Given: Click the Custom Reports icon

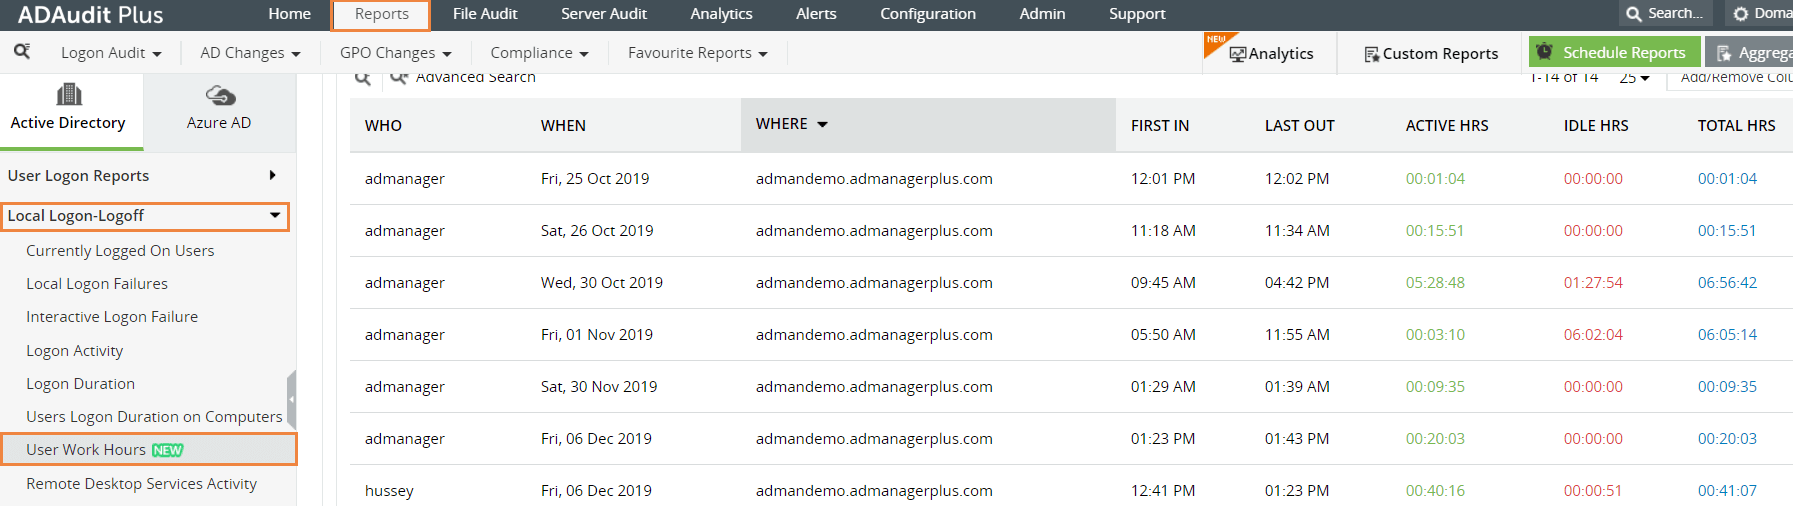Looking at the screenshot, I should (x=1371, y=54).
